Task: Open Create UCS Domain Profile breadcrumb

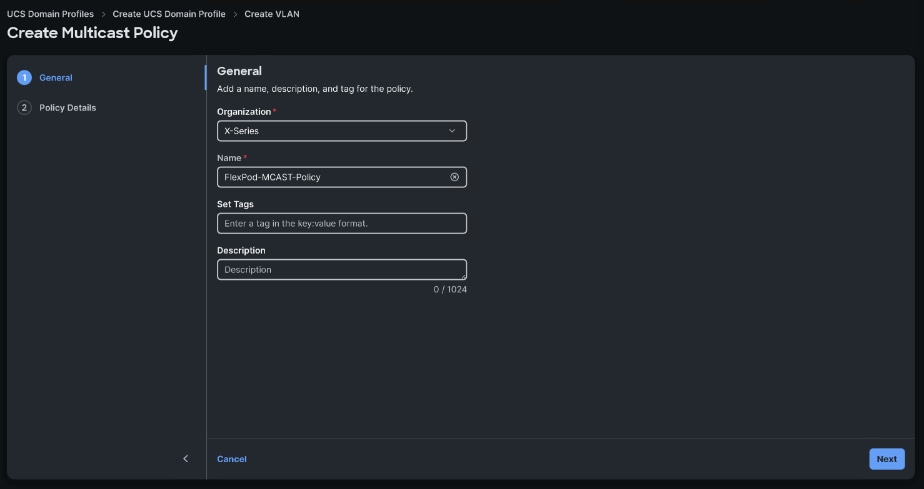Action: point(169,14)
